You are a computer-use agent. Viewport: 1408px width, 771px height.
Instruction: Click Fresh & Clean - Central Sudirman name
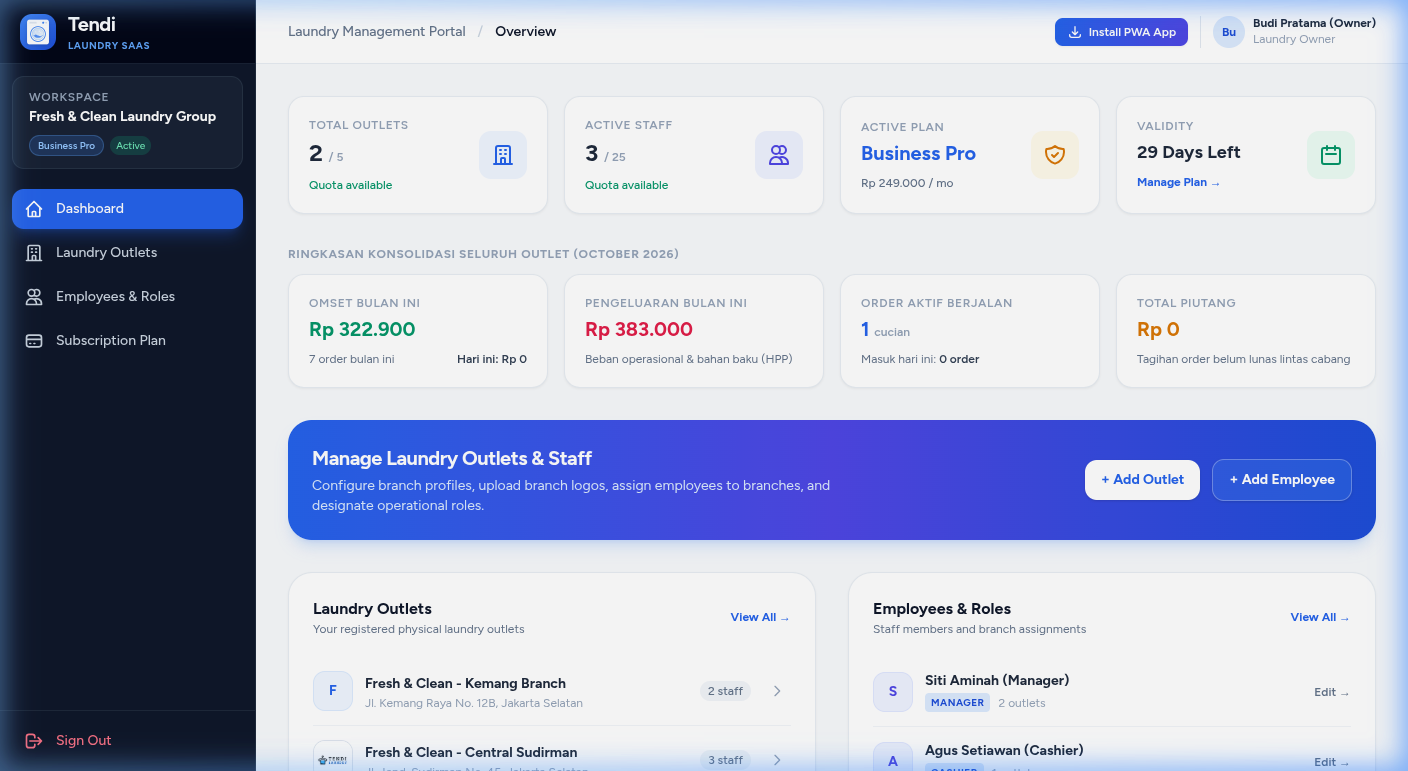tap(471, 753)
